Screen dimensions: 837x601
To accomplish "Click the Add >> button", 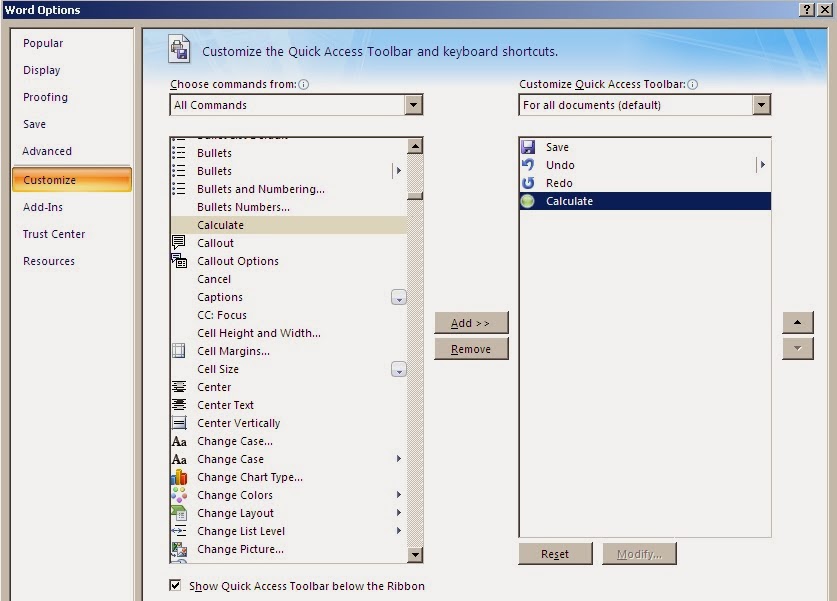I will point(471,323).
